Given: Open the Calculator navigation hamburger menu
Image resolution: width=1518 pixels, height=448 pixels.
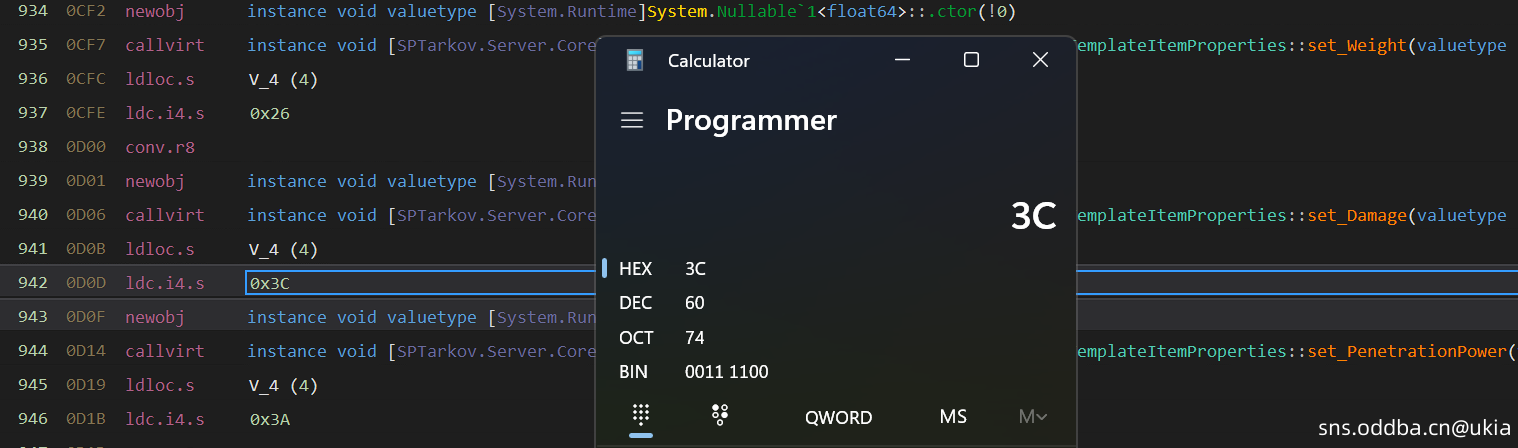Looking at the screenshot, I should 631,121.
